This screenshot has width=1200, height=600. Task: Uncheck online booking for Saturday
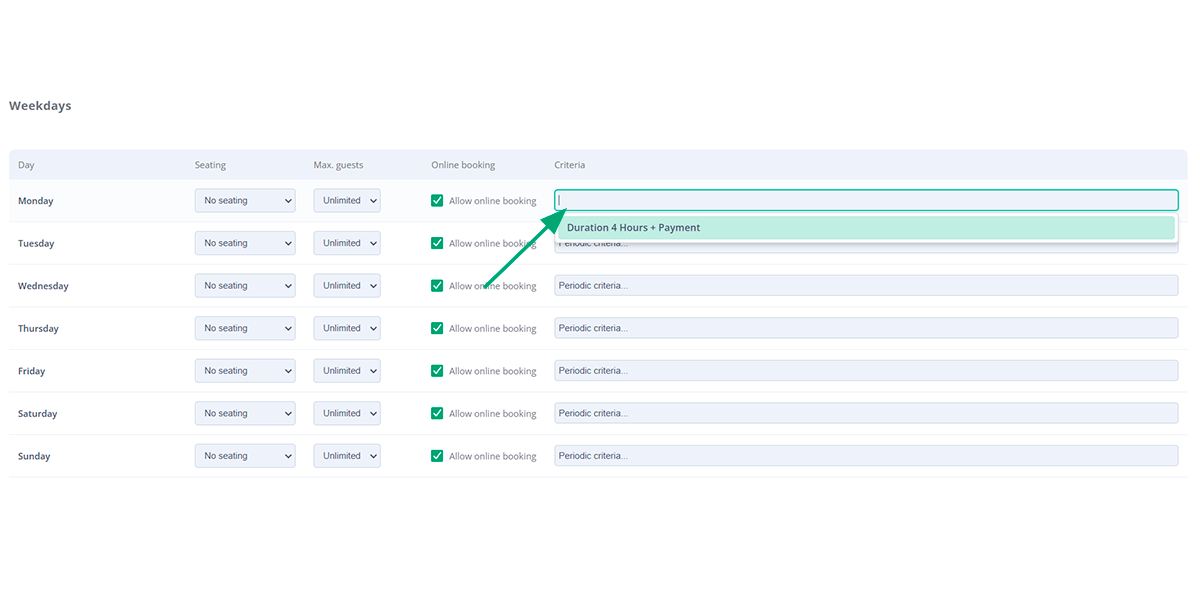pos(437,412)
